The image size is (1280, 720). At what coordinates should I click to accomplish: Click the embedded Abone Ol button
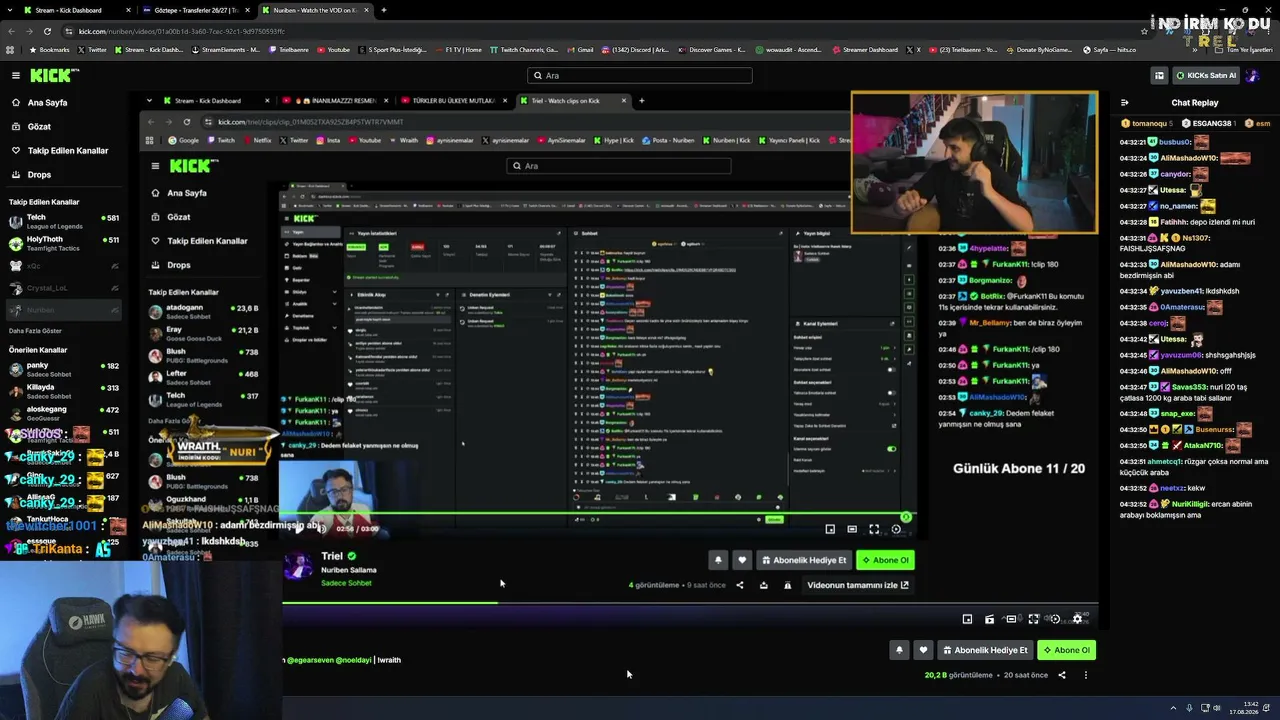coord(886,560)
